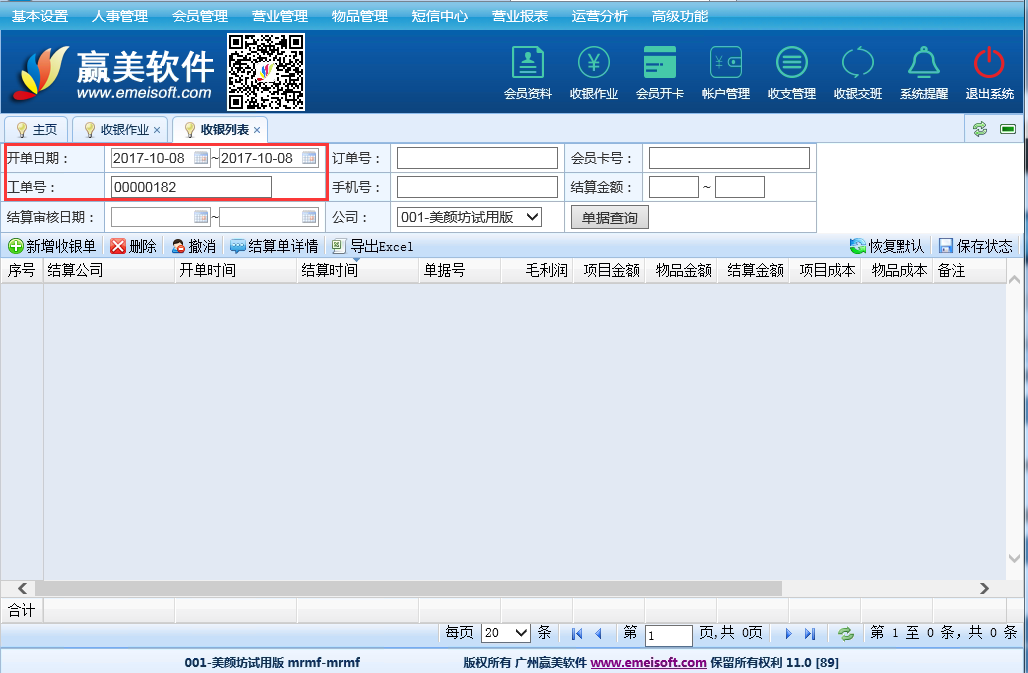Viewport: 1028px width, 673px height.
Task: Close the 收银列表 tab
Action: point(257,130)
